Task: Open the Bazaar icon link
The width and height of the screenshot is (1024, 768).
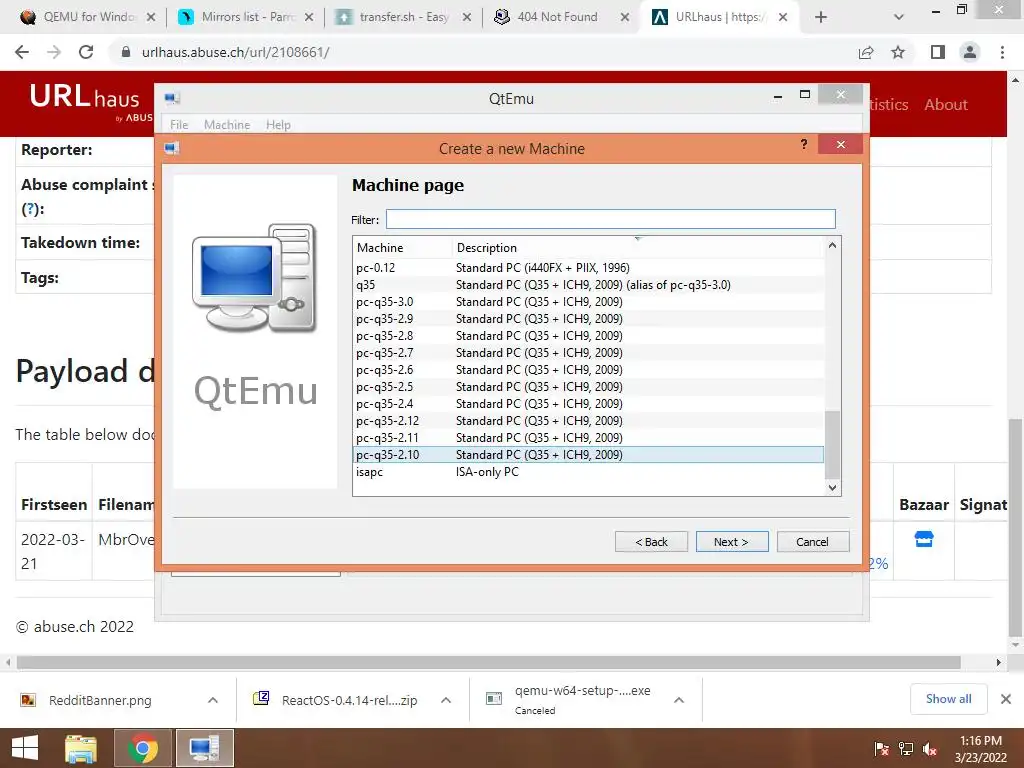Action: [x=923, y=539]
